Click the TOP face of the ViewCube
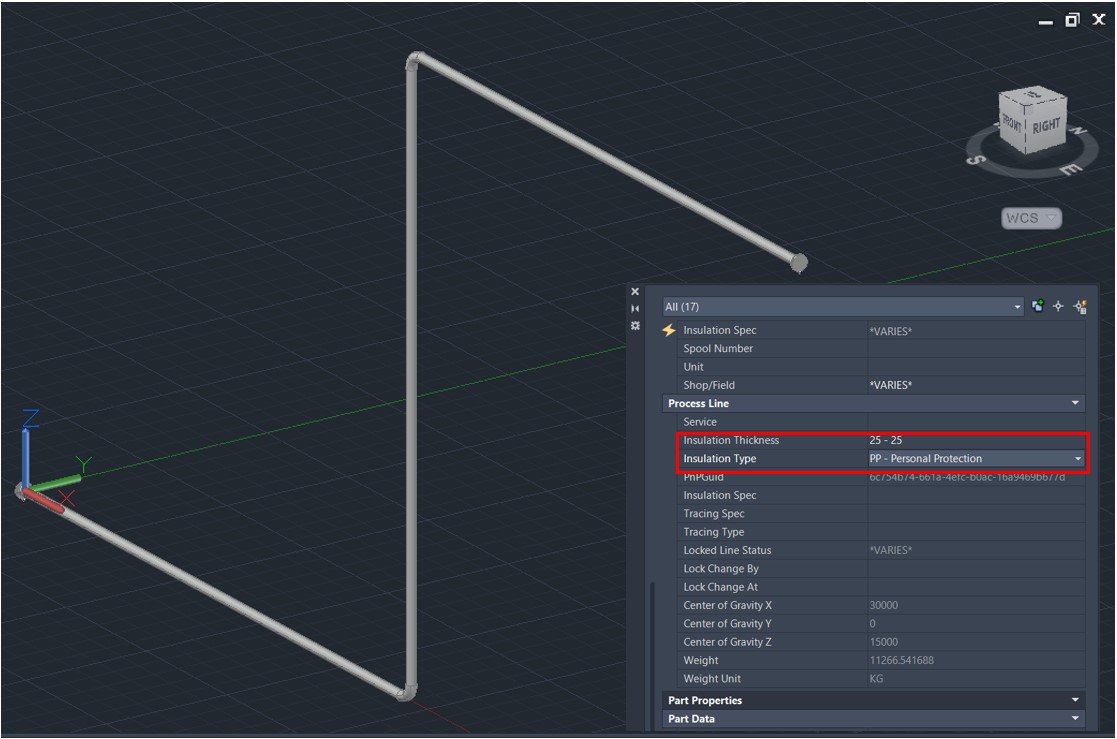Image resolution: width=1117 pixels, height=739 pixels. tap(1033, 95)
